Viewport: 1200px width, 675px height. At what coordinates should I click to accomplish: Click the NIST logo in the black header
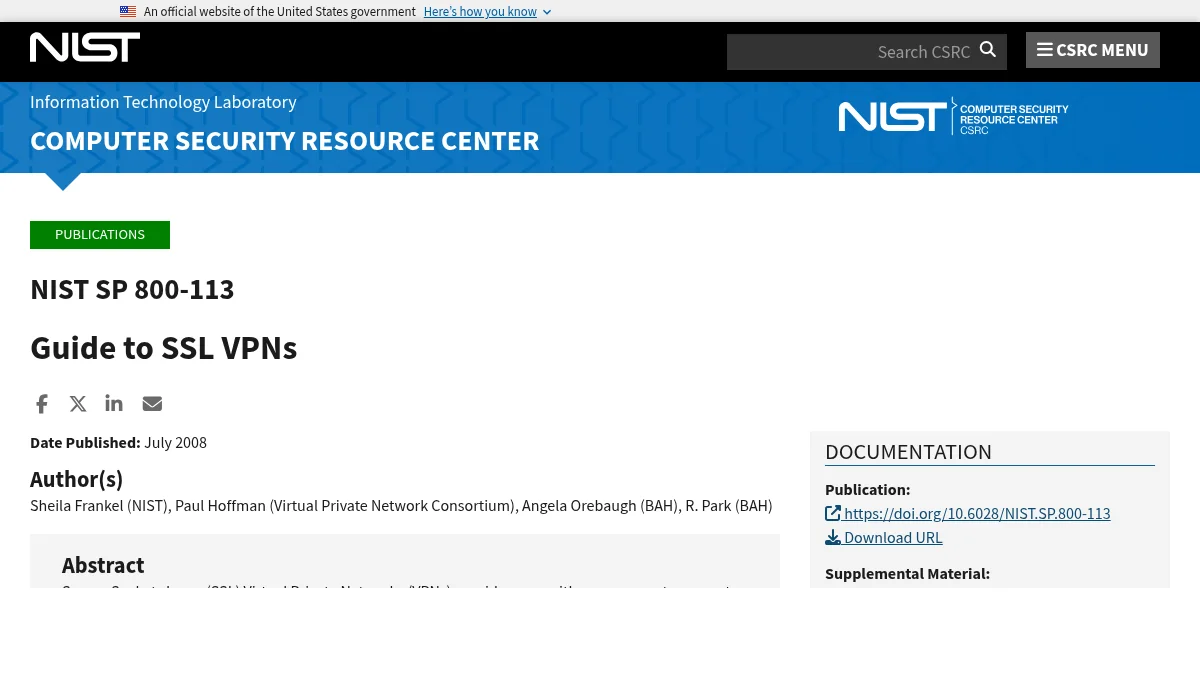[85, 47]
